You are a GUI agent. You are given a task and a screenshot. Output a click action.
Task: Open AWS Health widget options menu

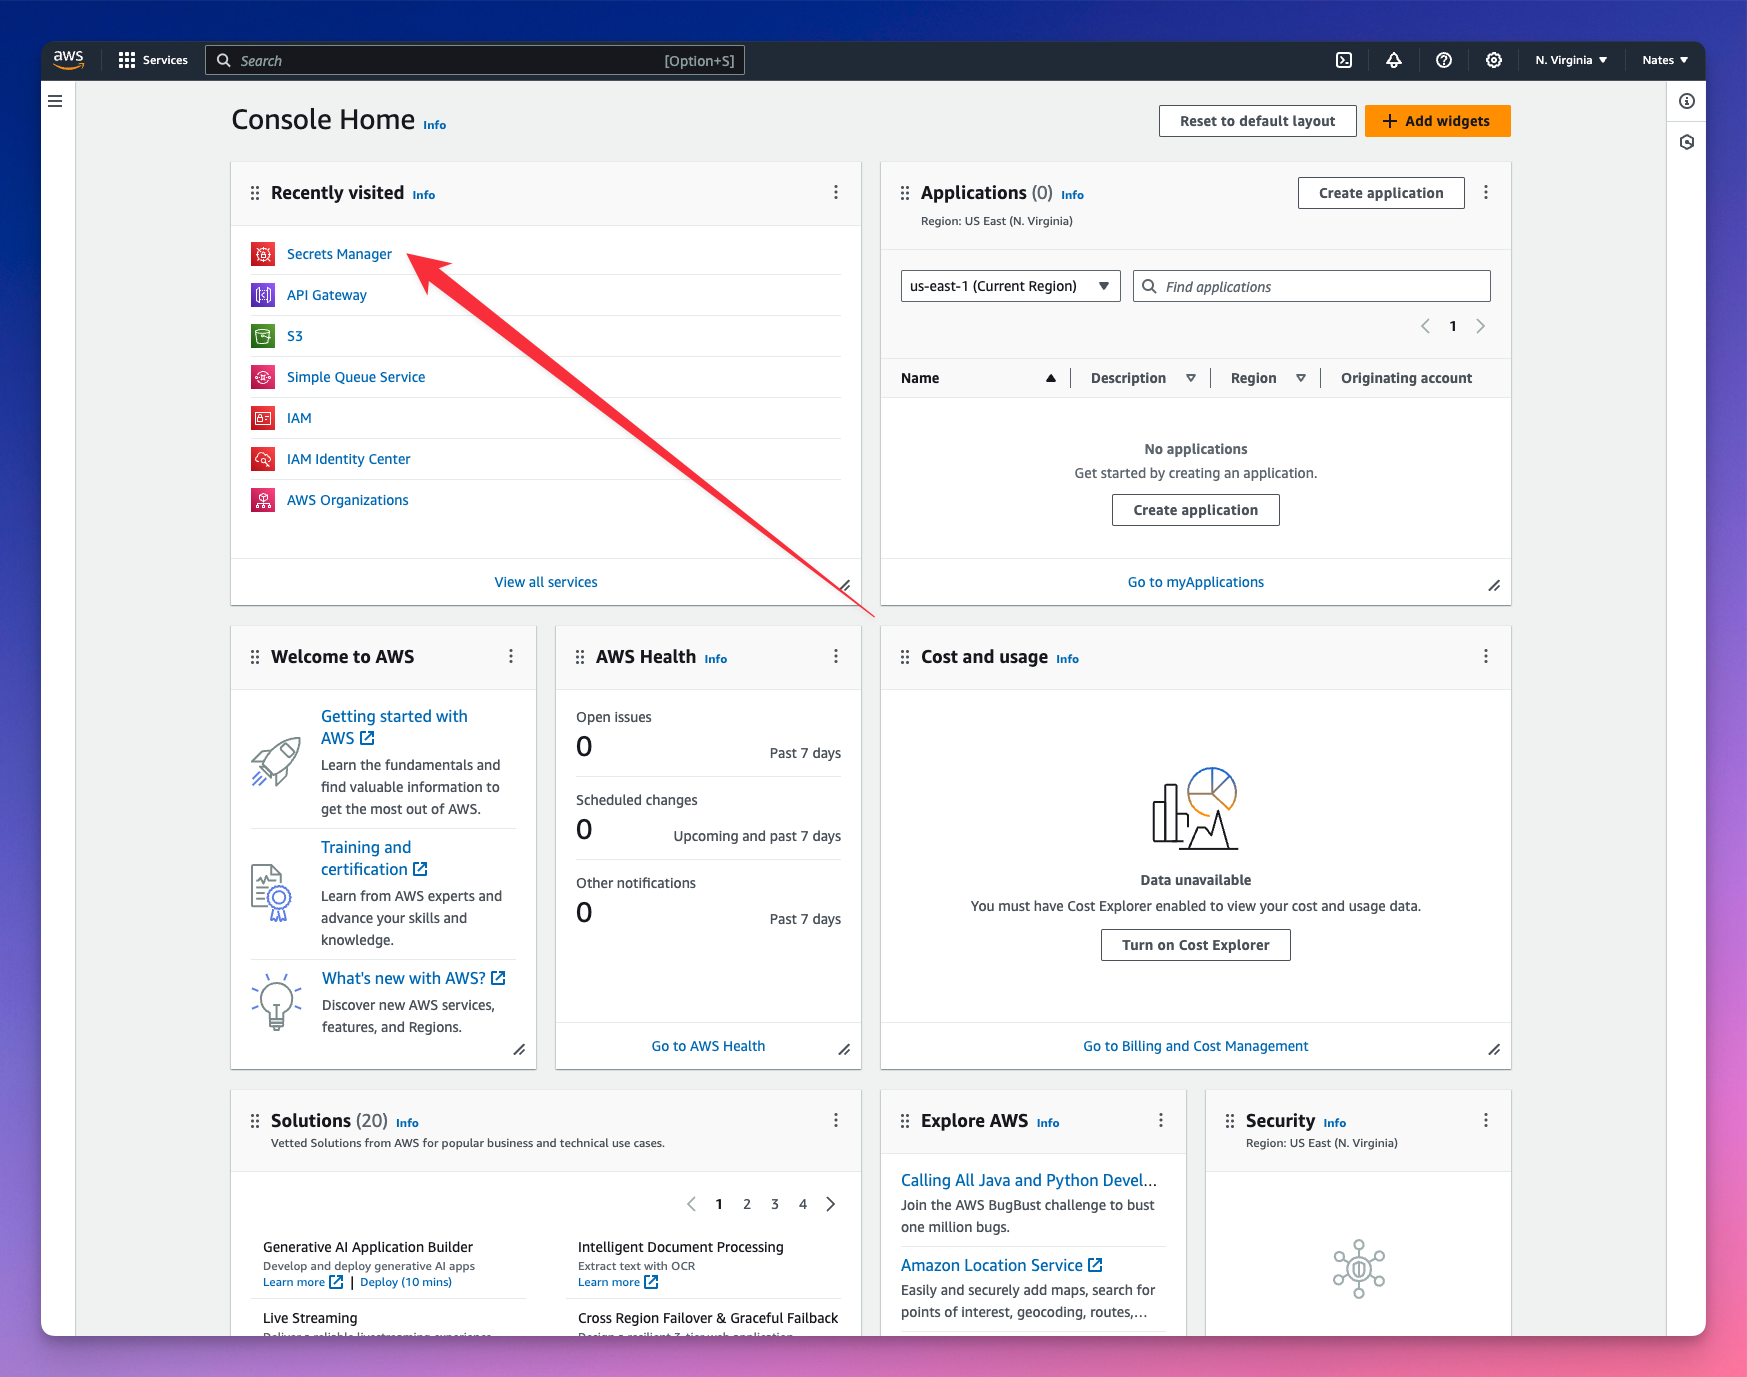coord(836,656)
